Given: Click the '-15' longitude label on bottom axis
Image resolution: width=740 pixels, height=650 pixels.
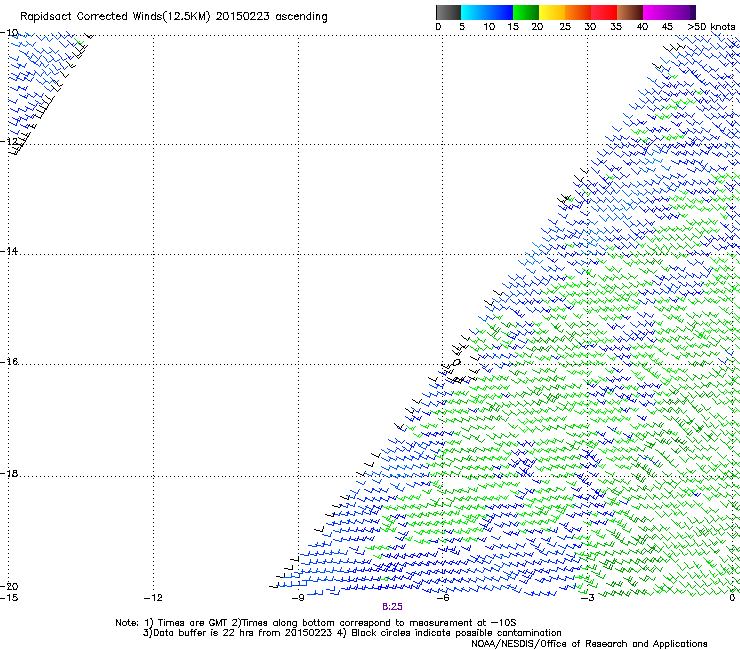Looking at the screenshot, I should coord(9,598).
